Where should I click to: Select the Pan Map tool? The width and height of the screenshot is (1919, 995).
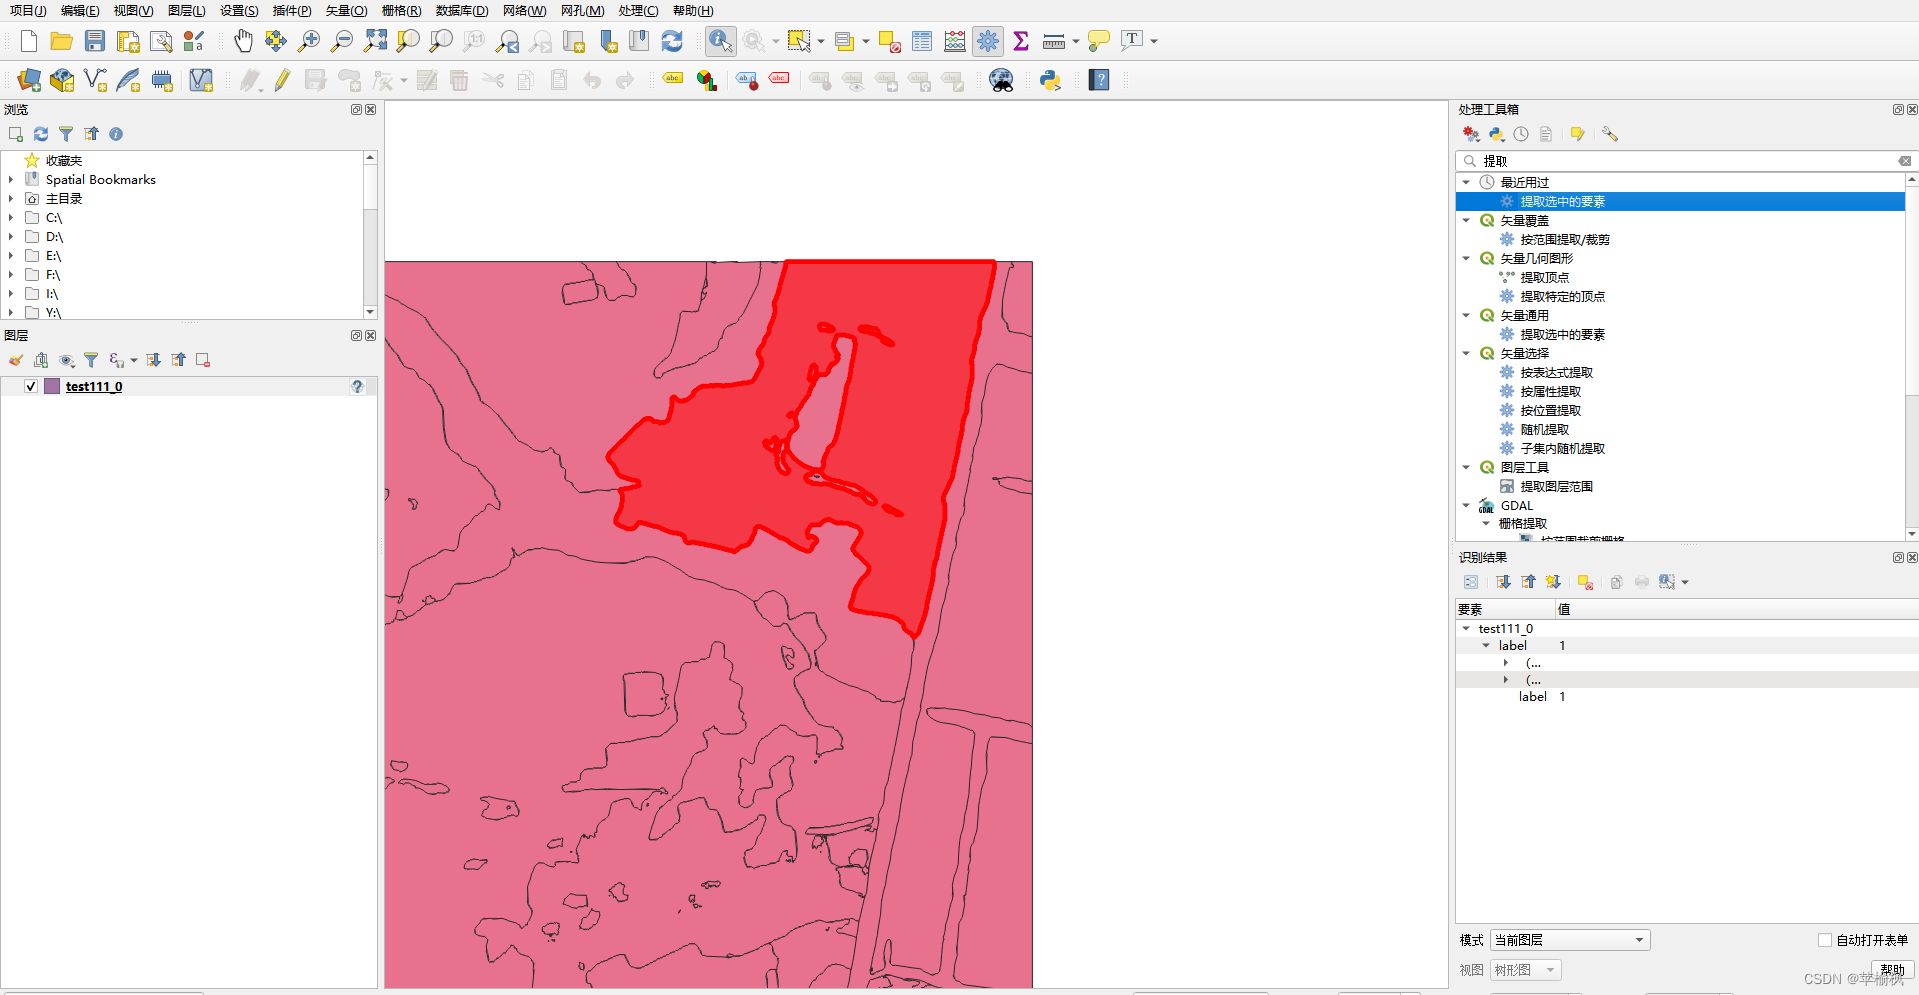tap(242, 41)
